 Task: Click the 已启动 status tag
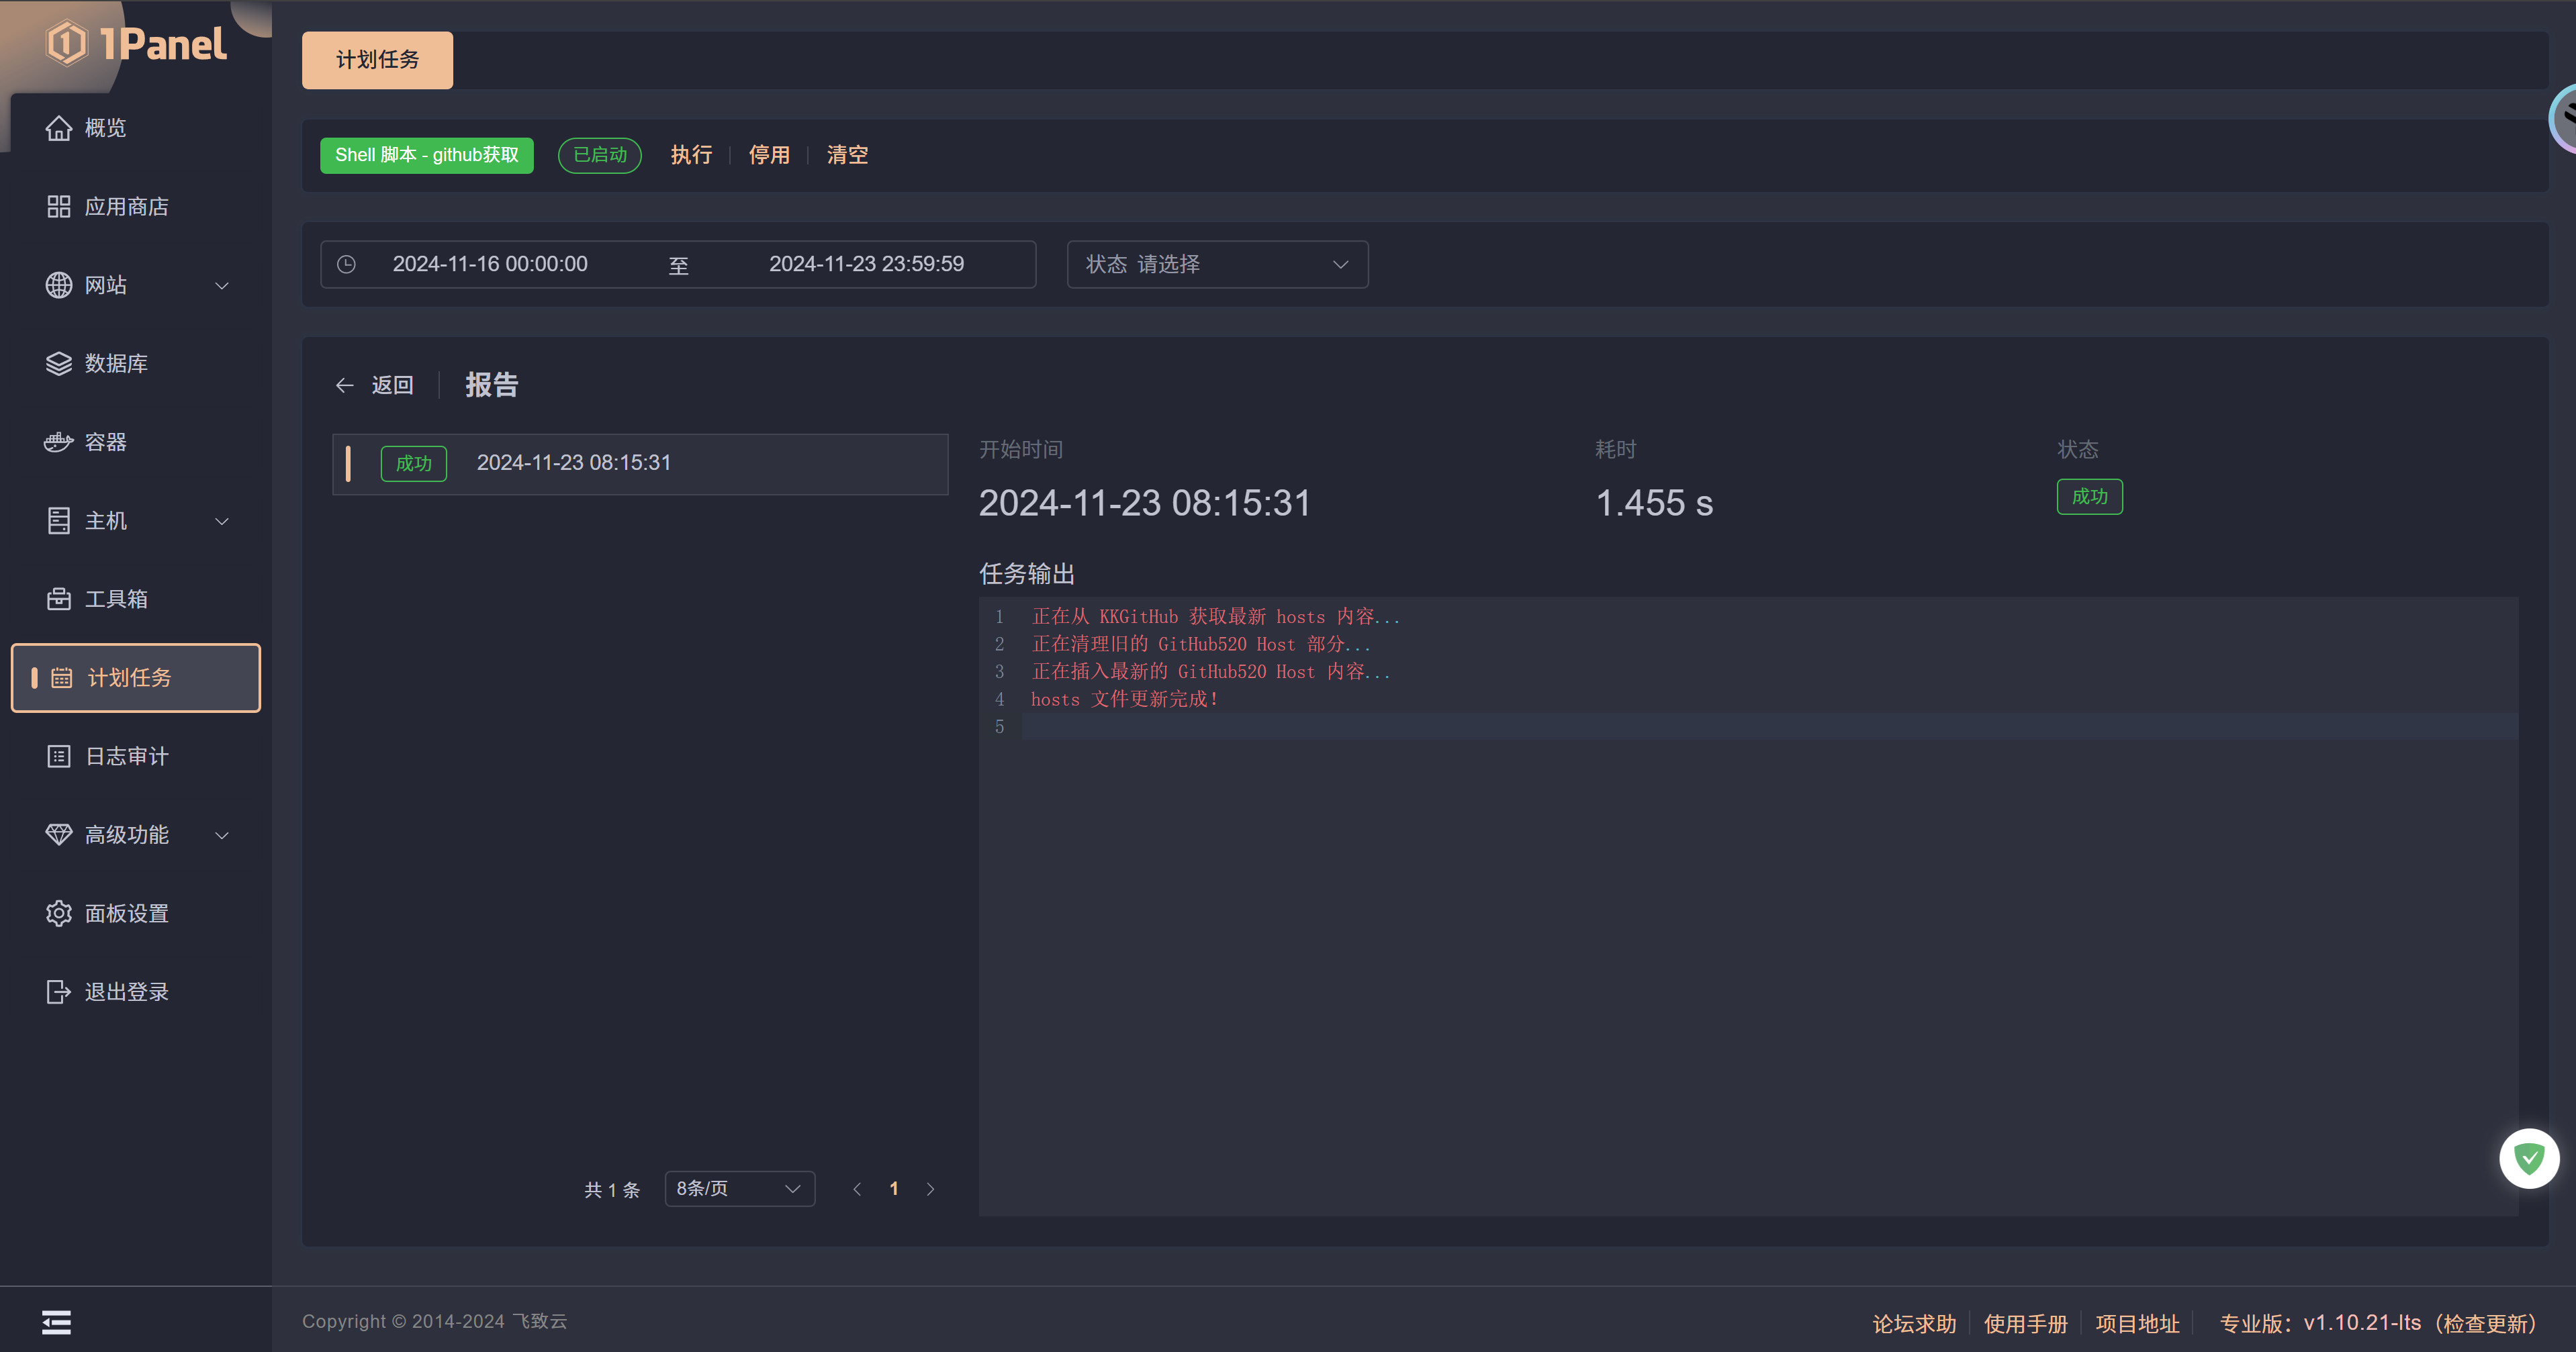point(599,155)
